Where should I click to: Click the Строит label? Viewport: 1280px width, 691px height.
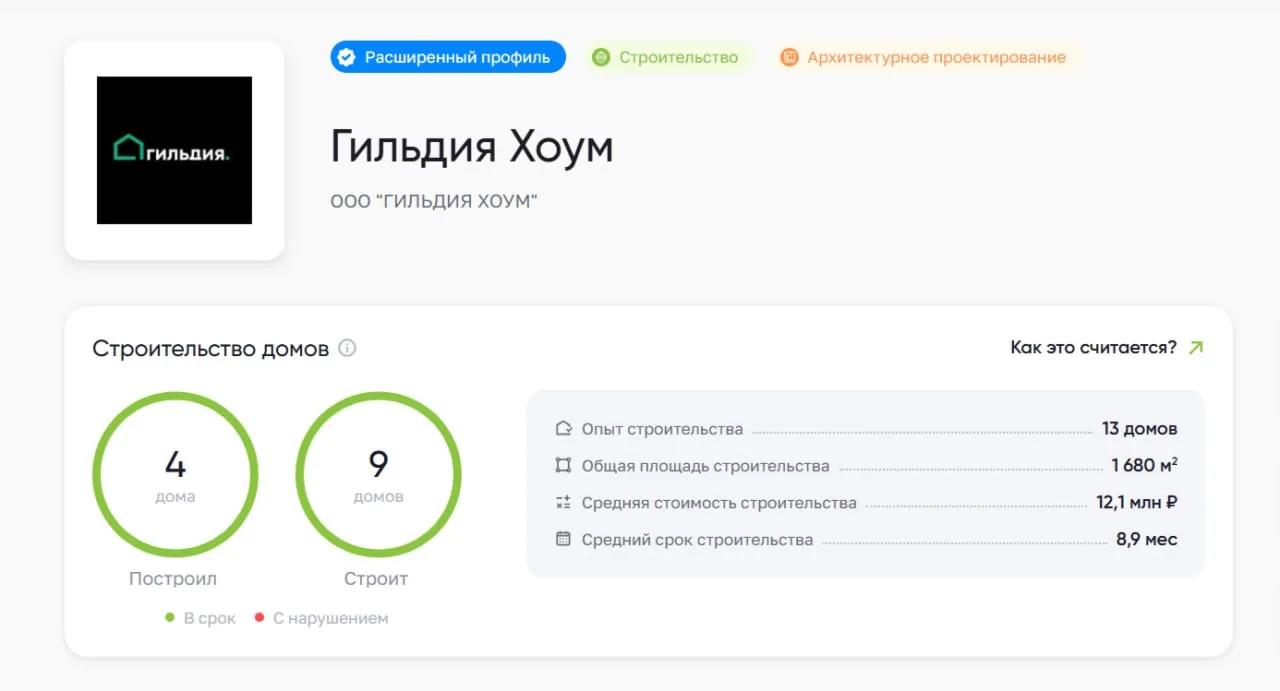376,579
